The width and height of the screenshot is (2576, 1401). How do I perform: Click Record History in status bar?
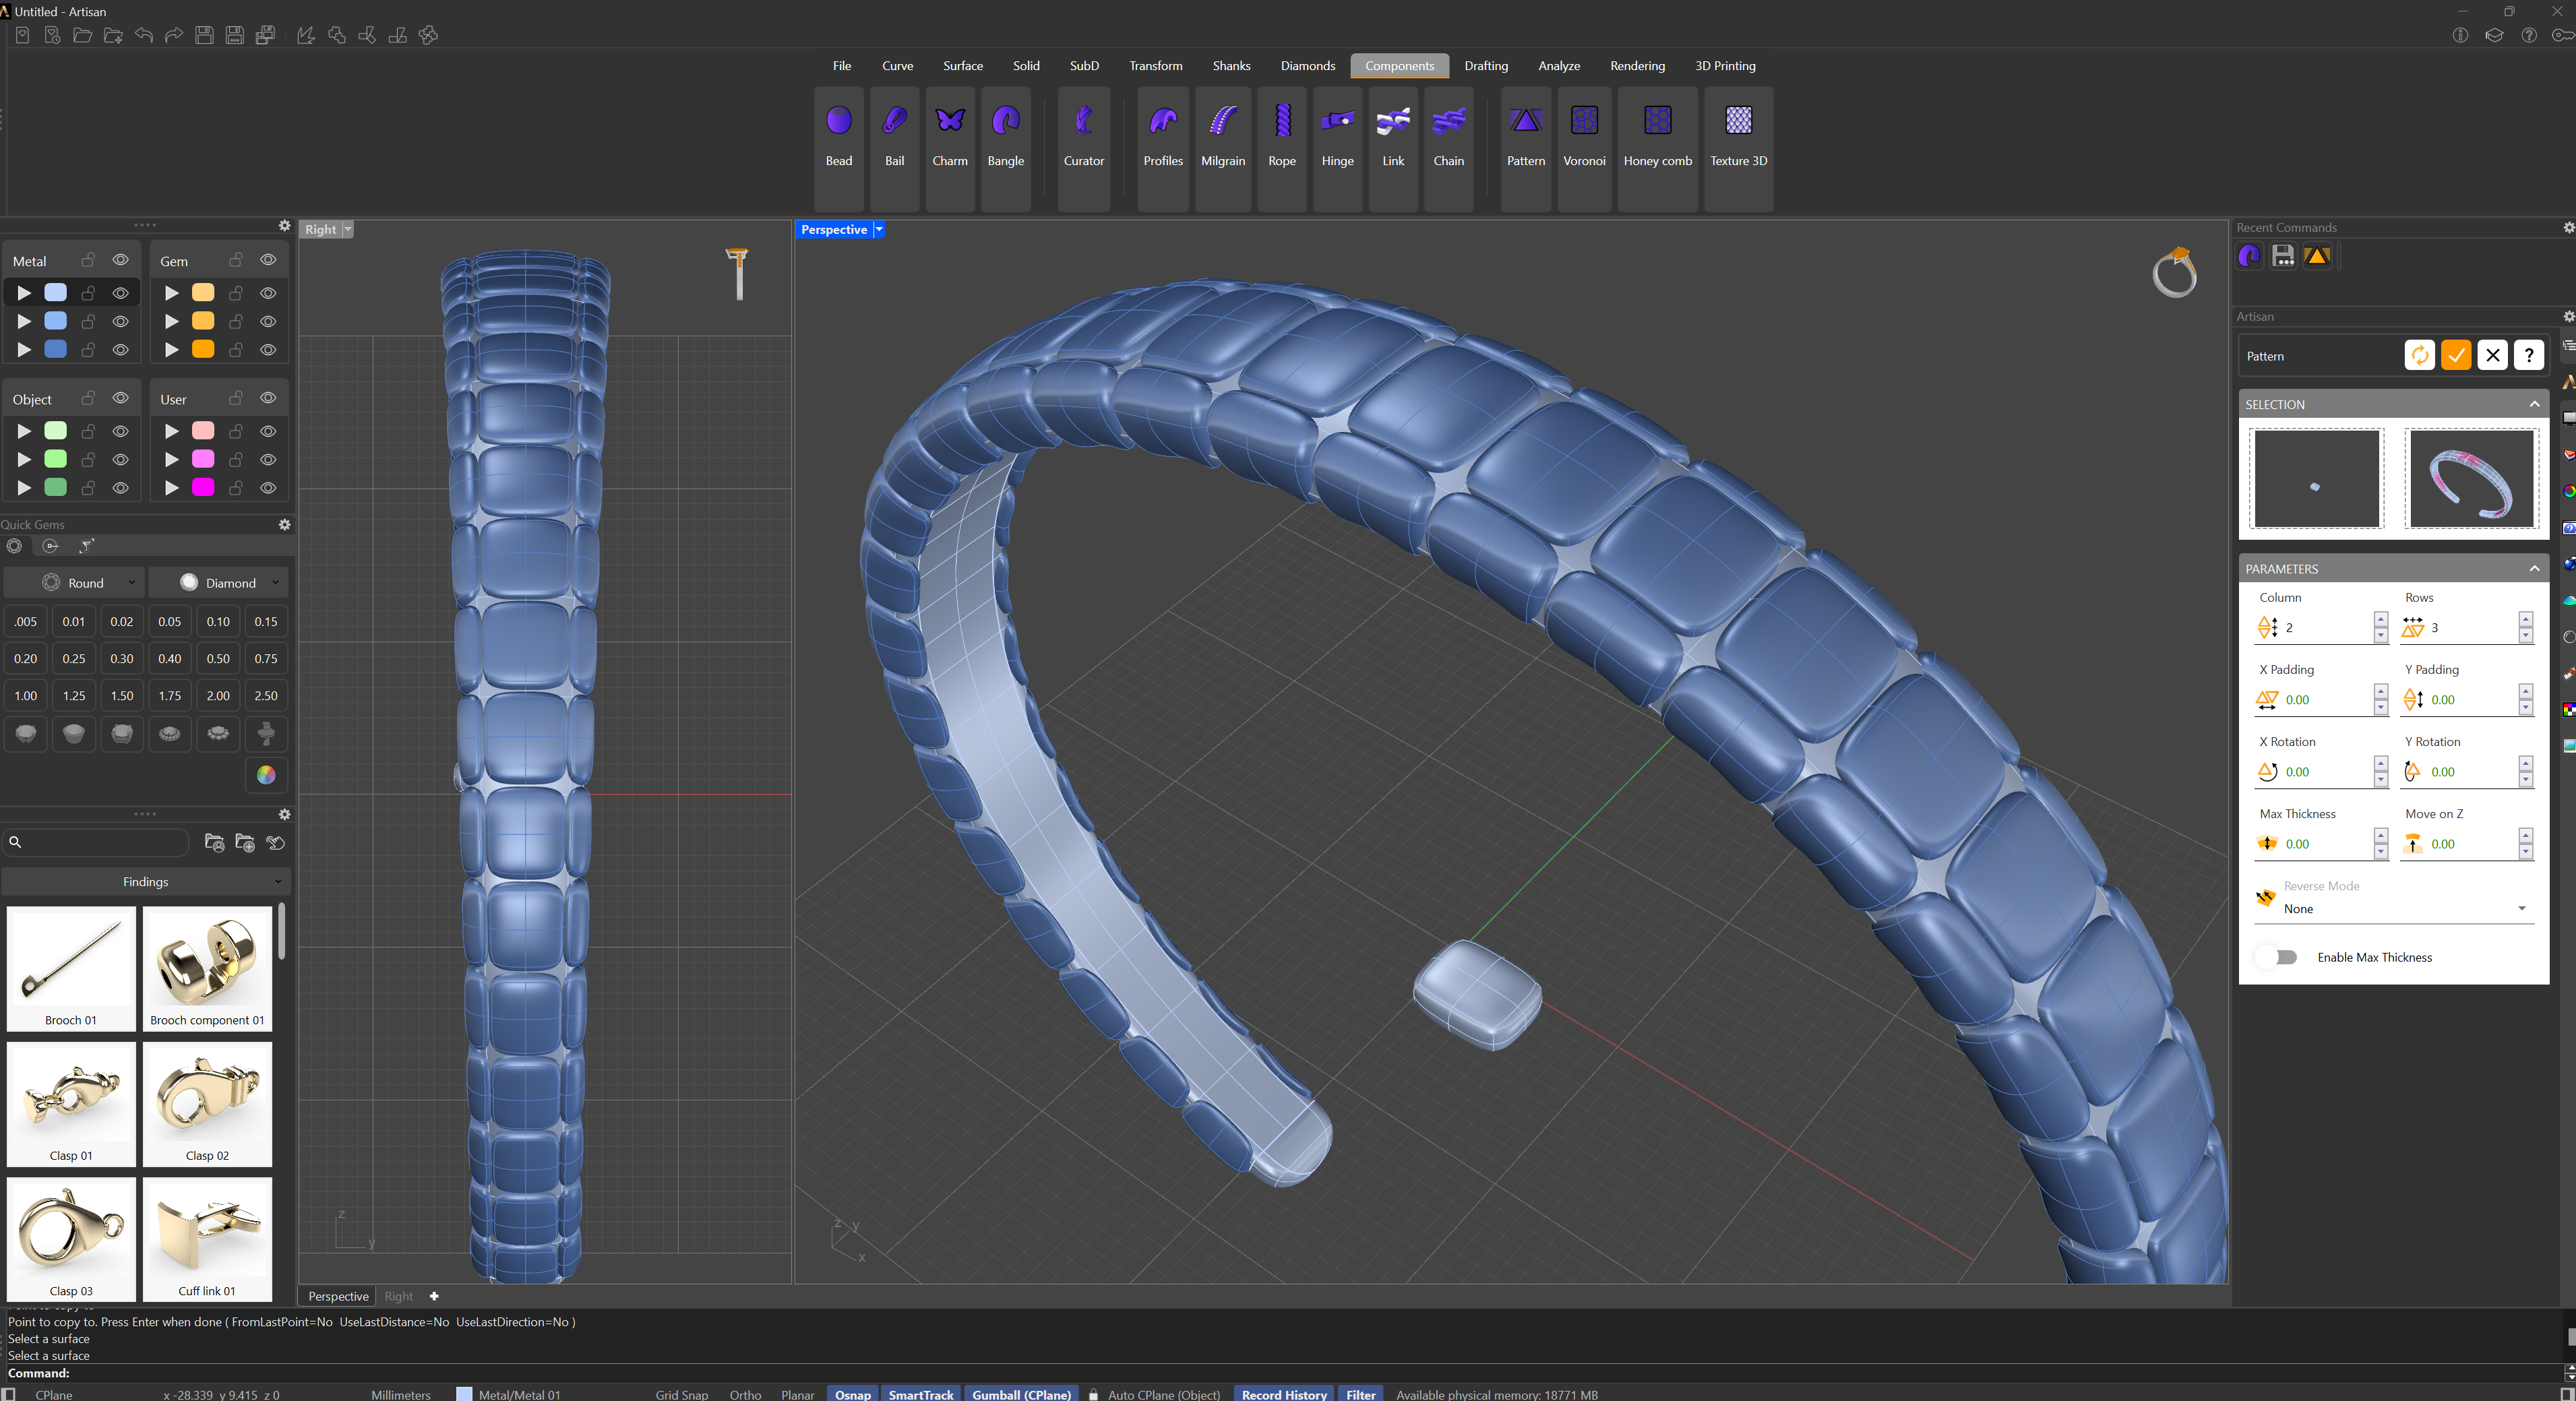(x=1284, y=1394)
